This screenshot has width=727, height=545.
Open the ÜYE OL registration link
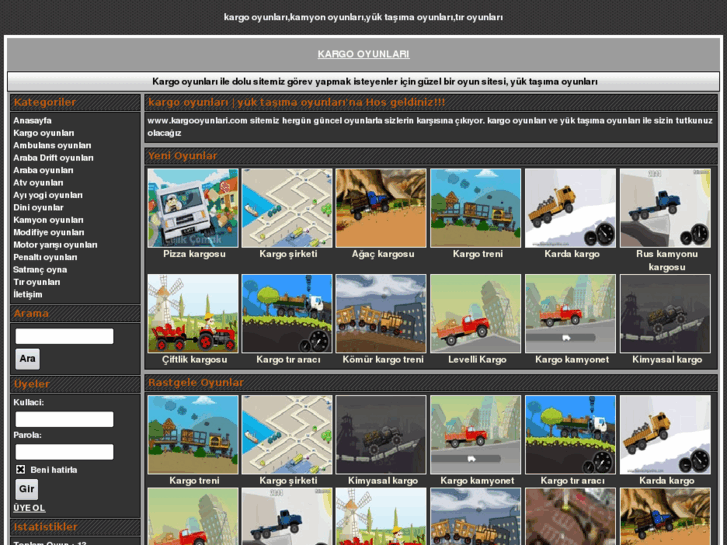(x=29, y=508)
